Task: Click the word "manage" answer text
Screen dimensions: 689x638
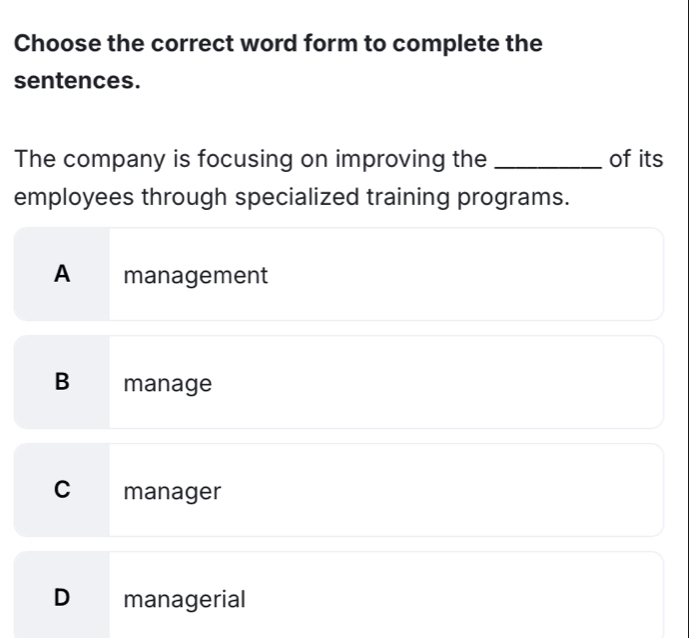Action: point(168,383)
